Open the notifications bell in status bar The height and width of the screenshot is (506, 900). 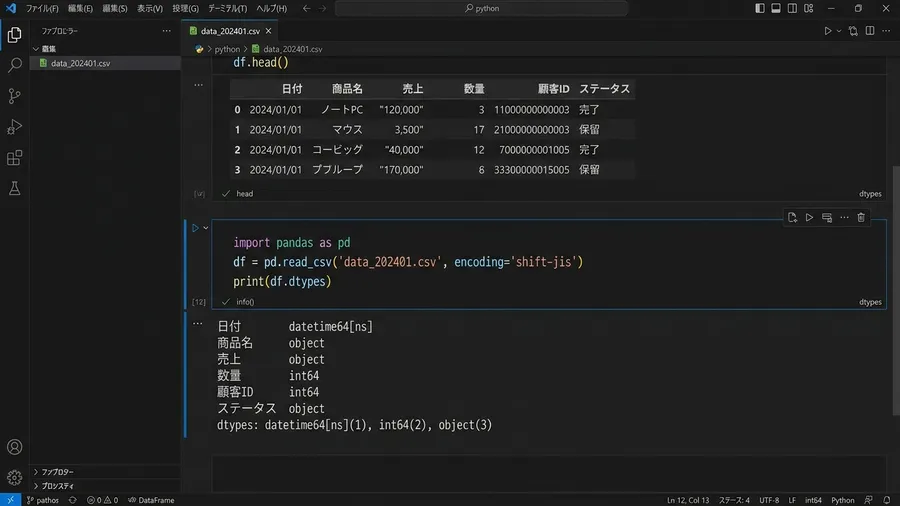887,500
